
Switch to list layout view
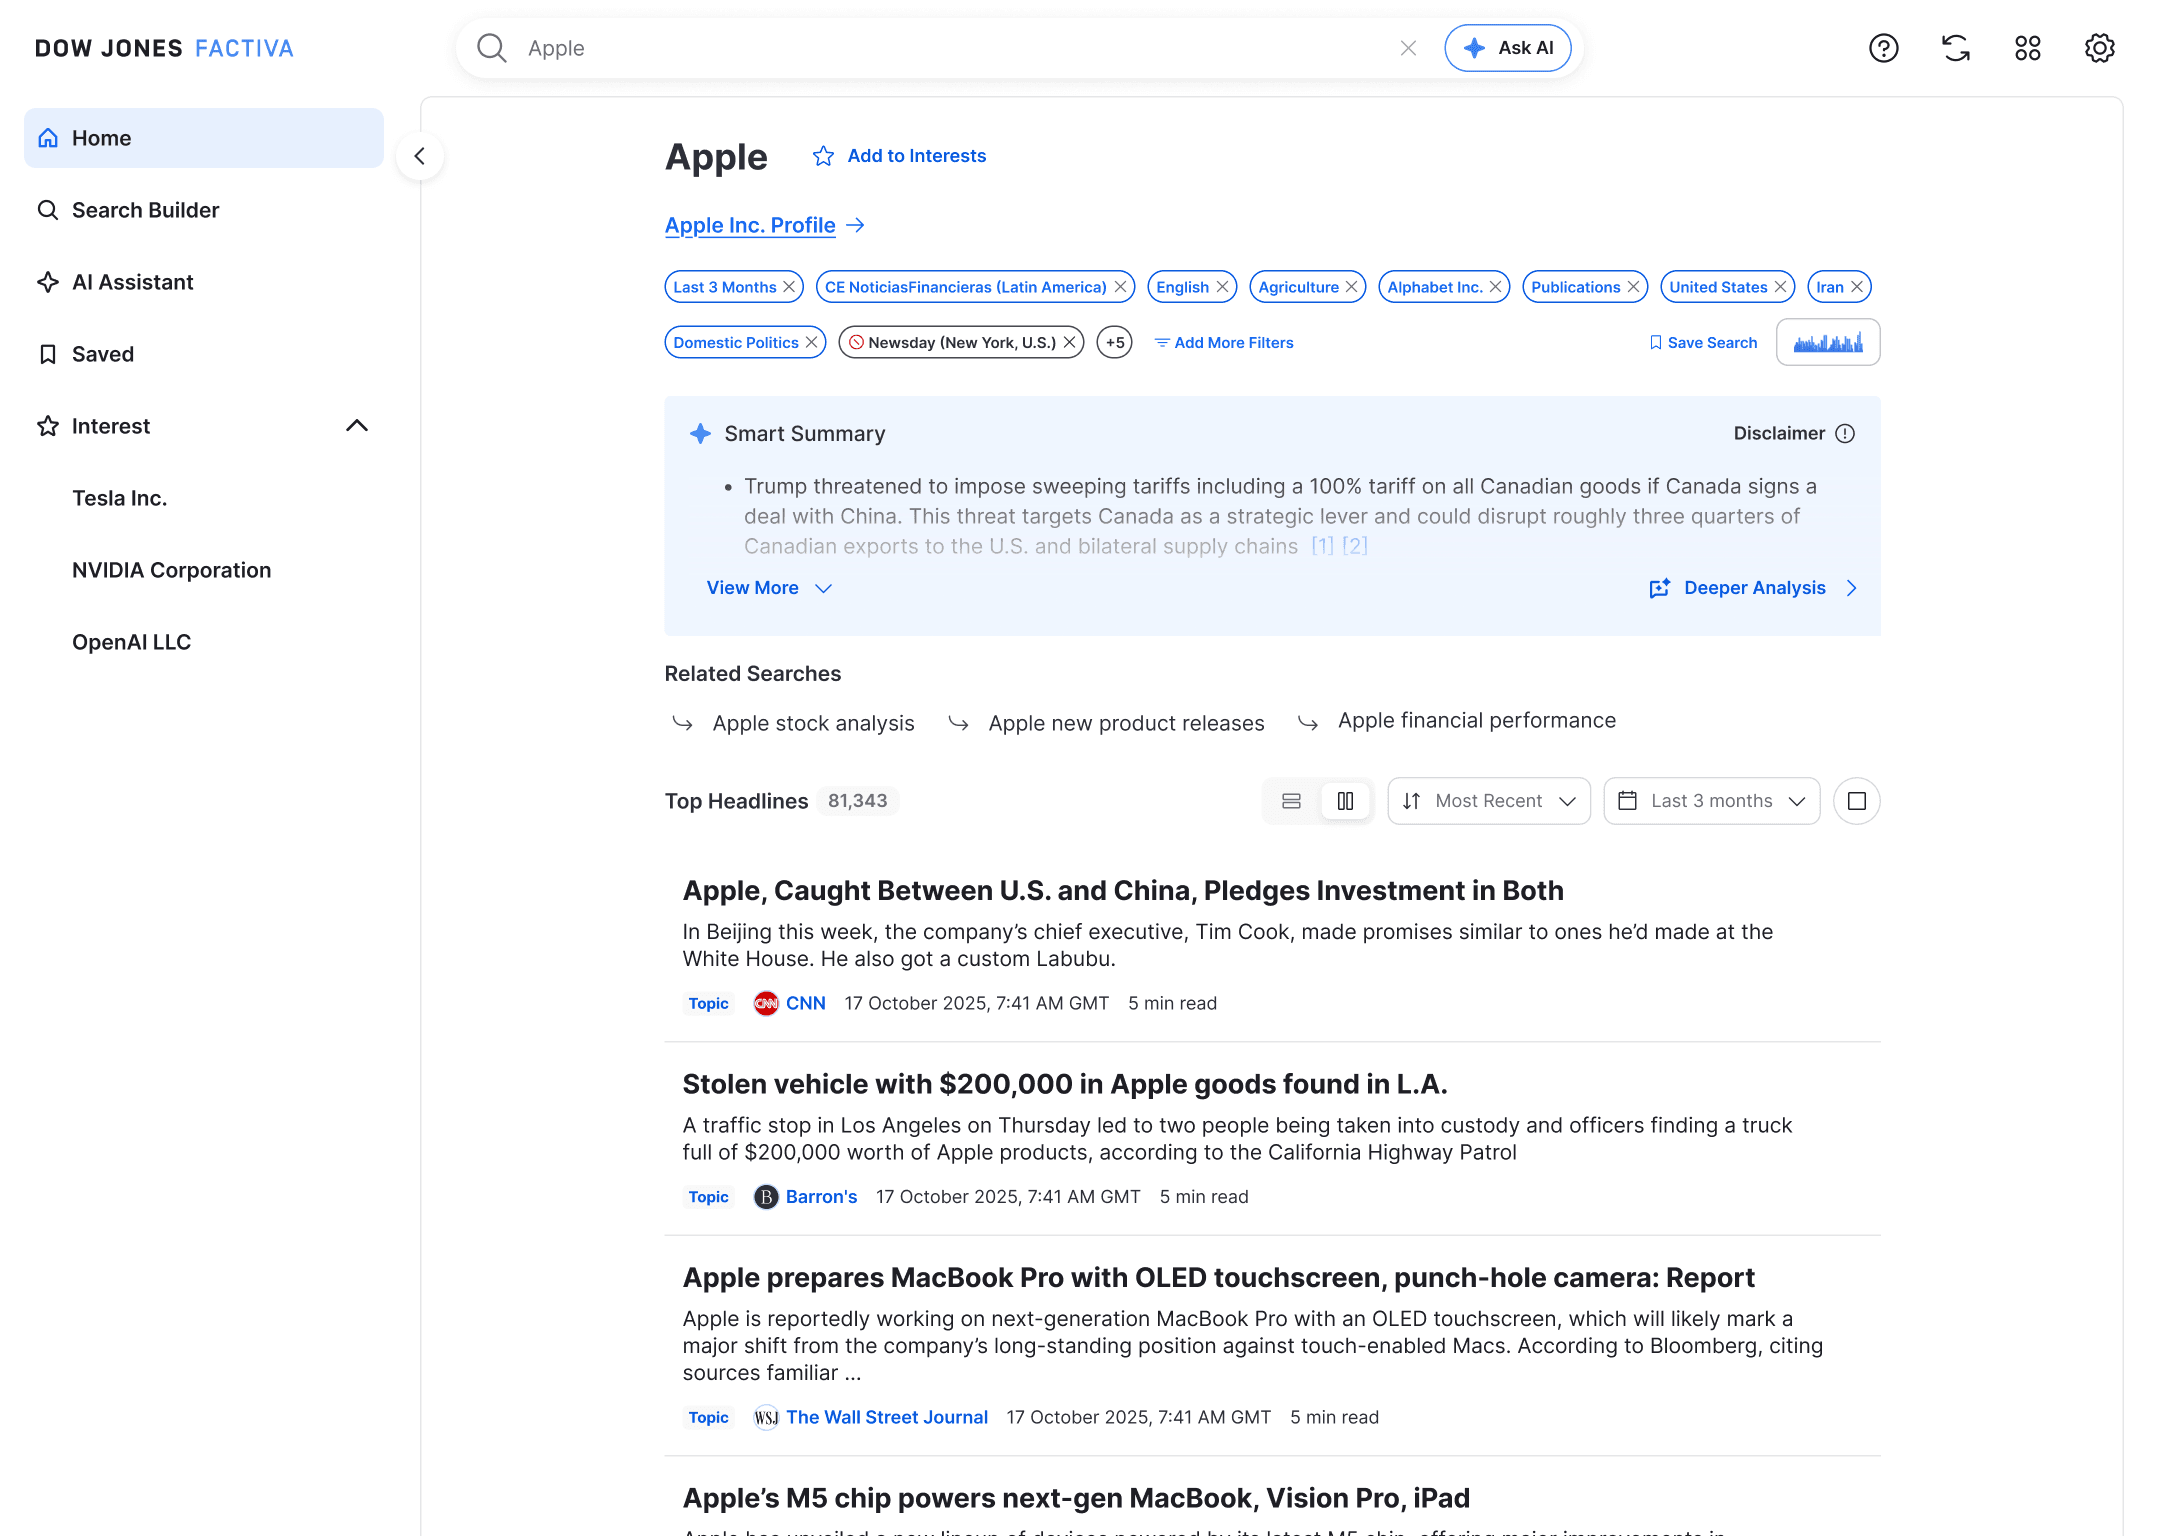point(1291,801)
